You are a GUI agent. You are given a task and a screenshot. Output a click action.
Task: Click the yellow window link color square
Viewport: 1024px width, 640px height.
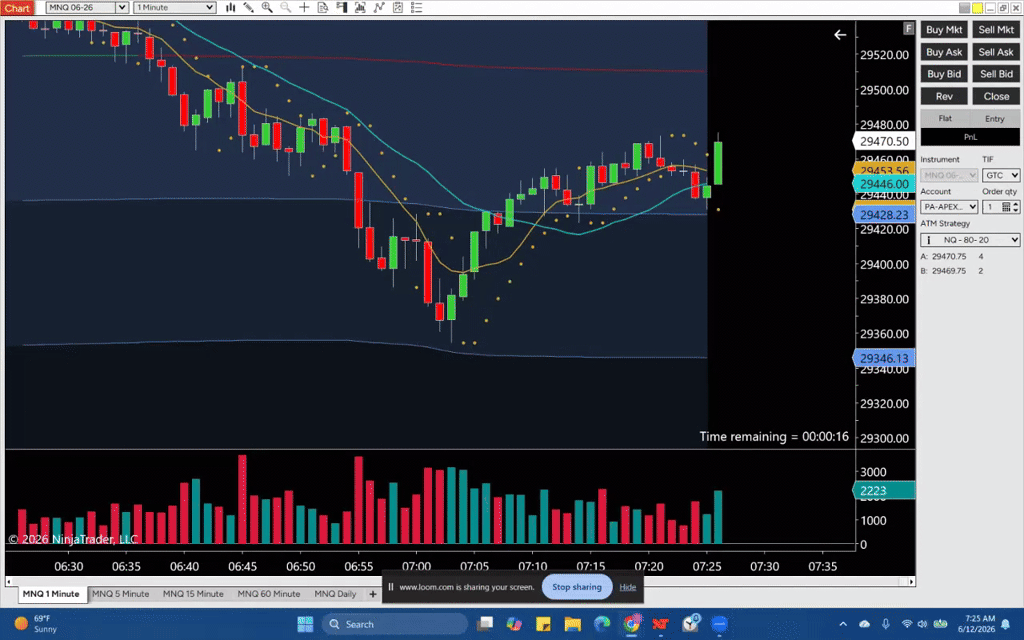pyautogui.click(x=977, y=8)
